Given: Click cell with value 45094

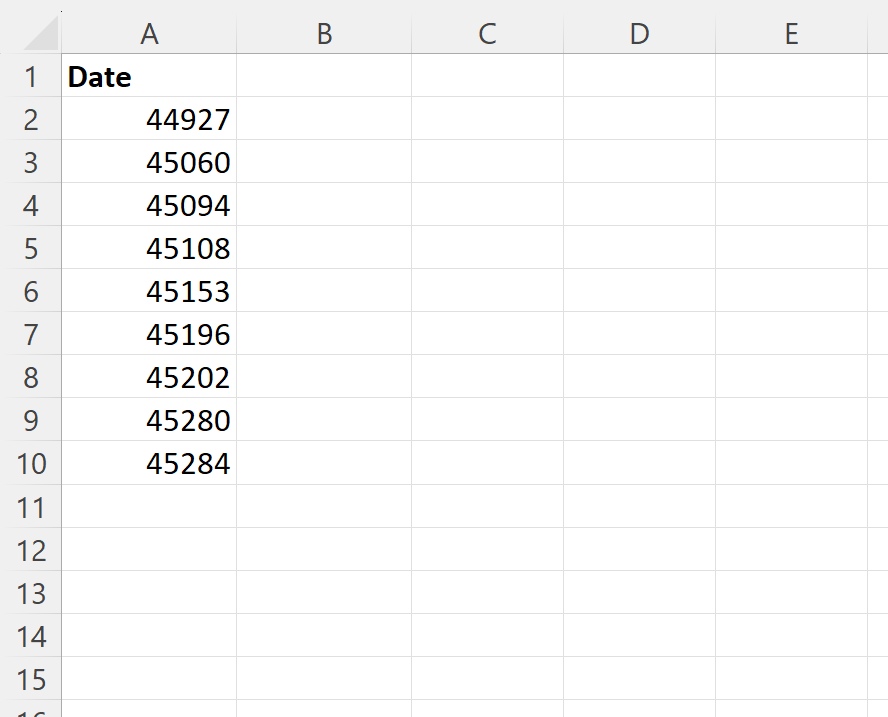Looking at the screenshot, I should click(x=149, y=206).
